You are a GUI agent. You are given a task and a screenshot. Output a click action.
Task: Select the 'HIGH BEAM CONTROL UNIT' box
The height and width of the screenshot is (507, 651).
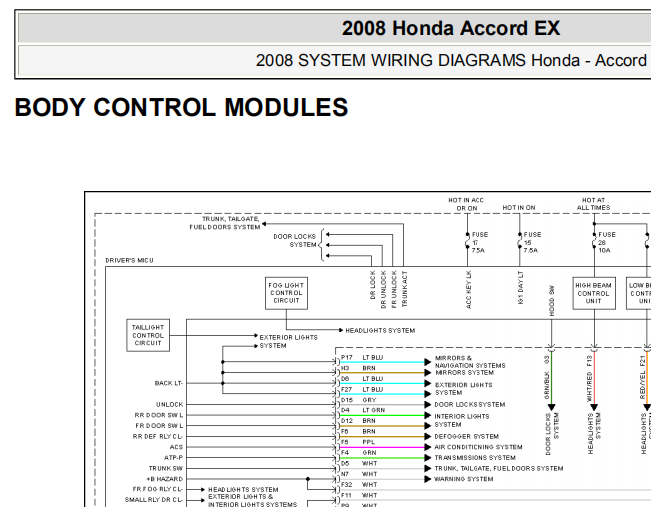(x=594, y=293)
